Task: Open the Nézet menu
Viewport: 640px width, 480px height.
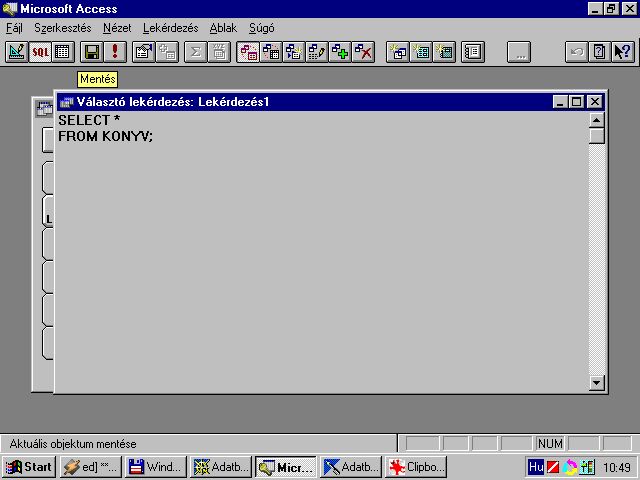Action: [117, 28]
